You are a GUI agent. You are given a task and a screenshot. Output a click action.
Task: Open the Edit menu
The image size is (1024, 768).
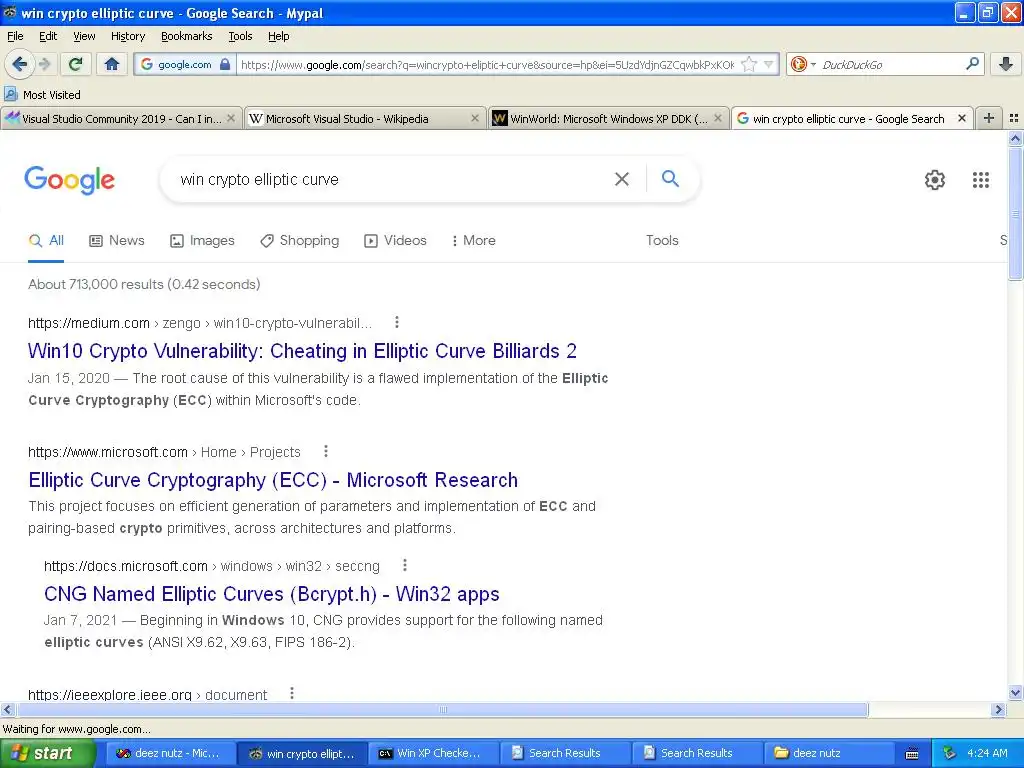tap(48, 36)
